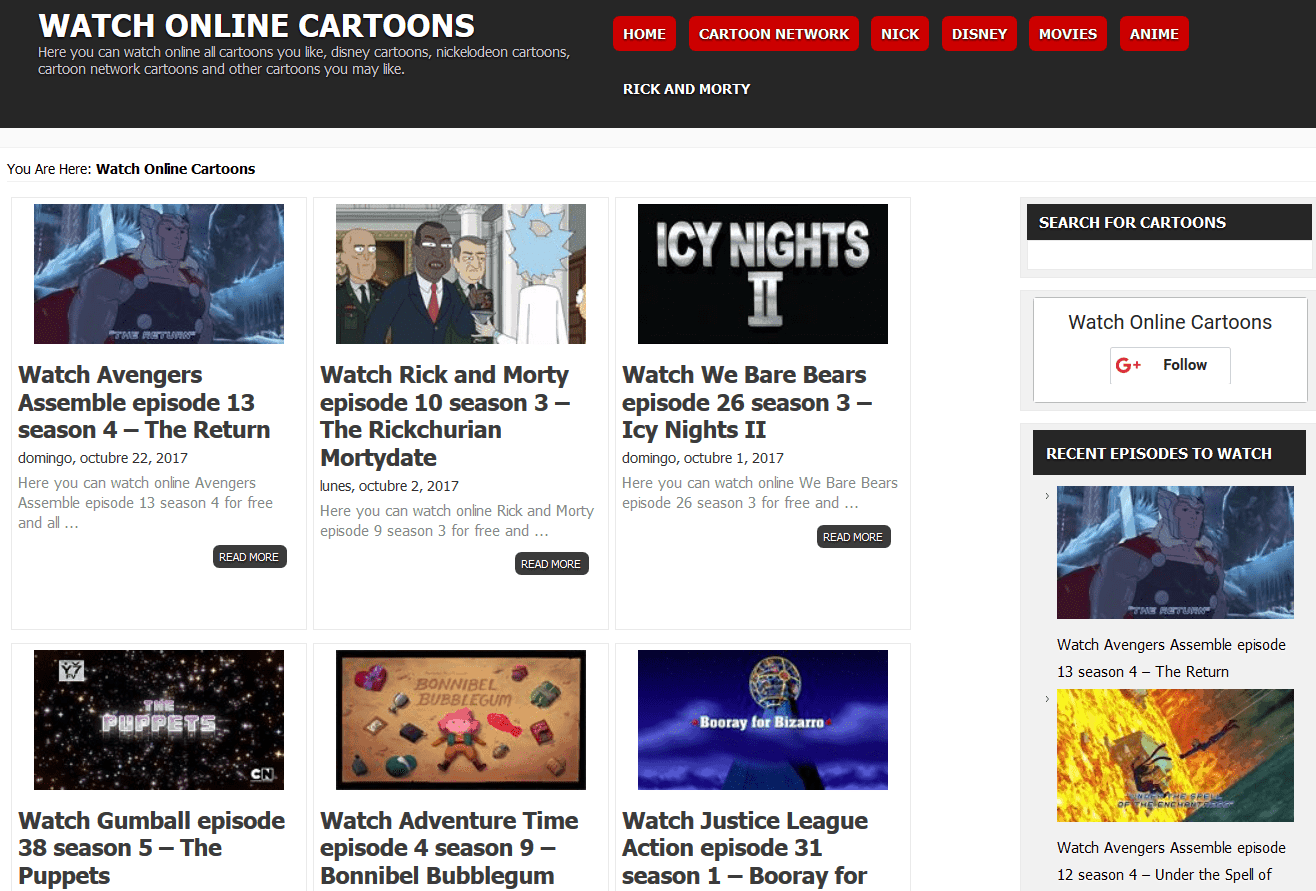The width and height of the screenshot is (1316, 891).
Task: Click the Bonnibel Bubblegum Adventure Time thumbnail
Action: (x=460, y=719)
